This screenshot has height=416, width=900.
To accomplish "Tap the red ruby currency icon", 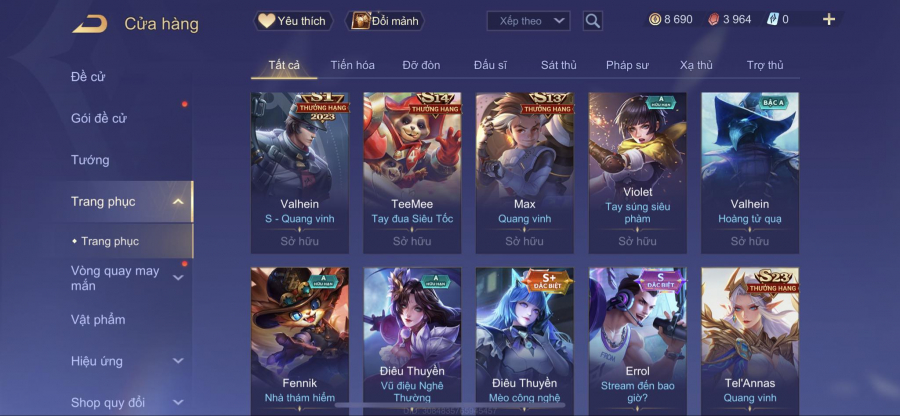I will (x=713, y=20).
